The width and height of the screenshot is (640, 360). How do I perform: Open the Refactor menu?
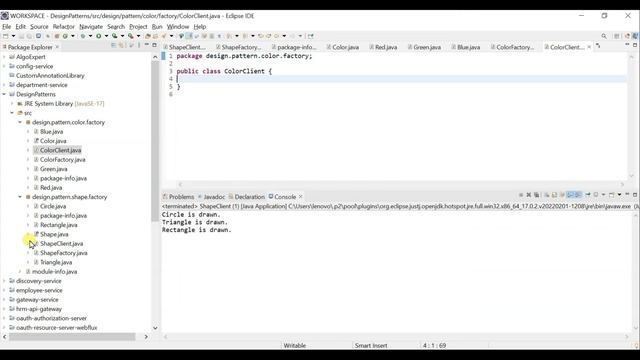[64, 27]
